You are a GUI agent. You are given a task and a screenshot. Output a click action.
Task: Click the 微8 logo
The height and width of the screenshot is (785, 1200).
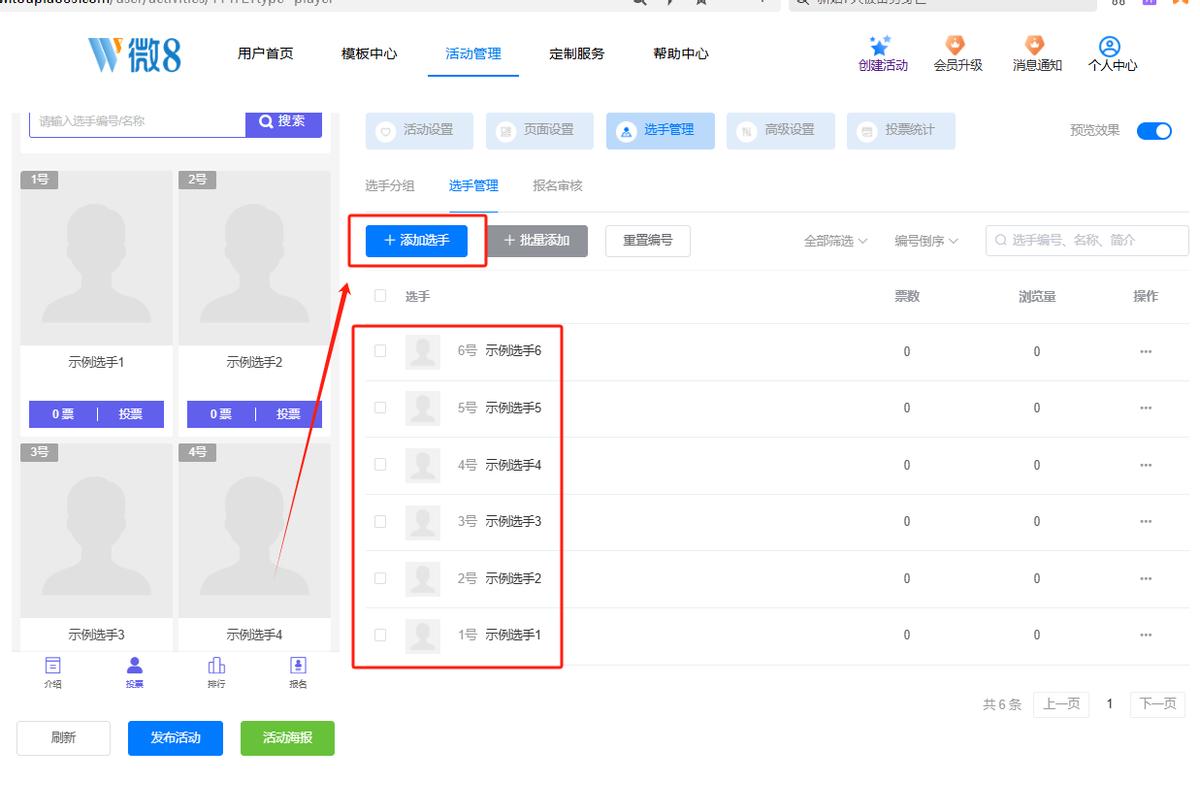pos(134,54)
